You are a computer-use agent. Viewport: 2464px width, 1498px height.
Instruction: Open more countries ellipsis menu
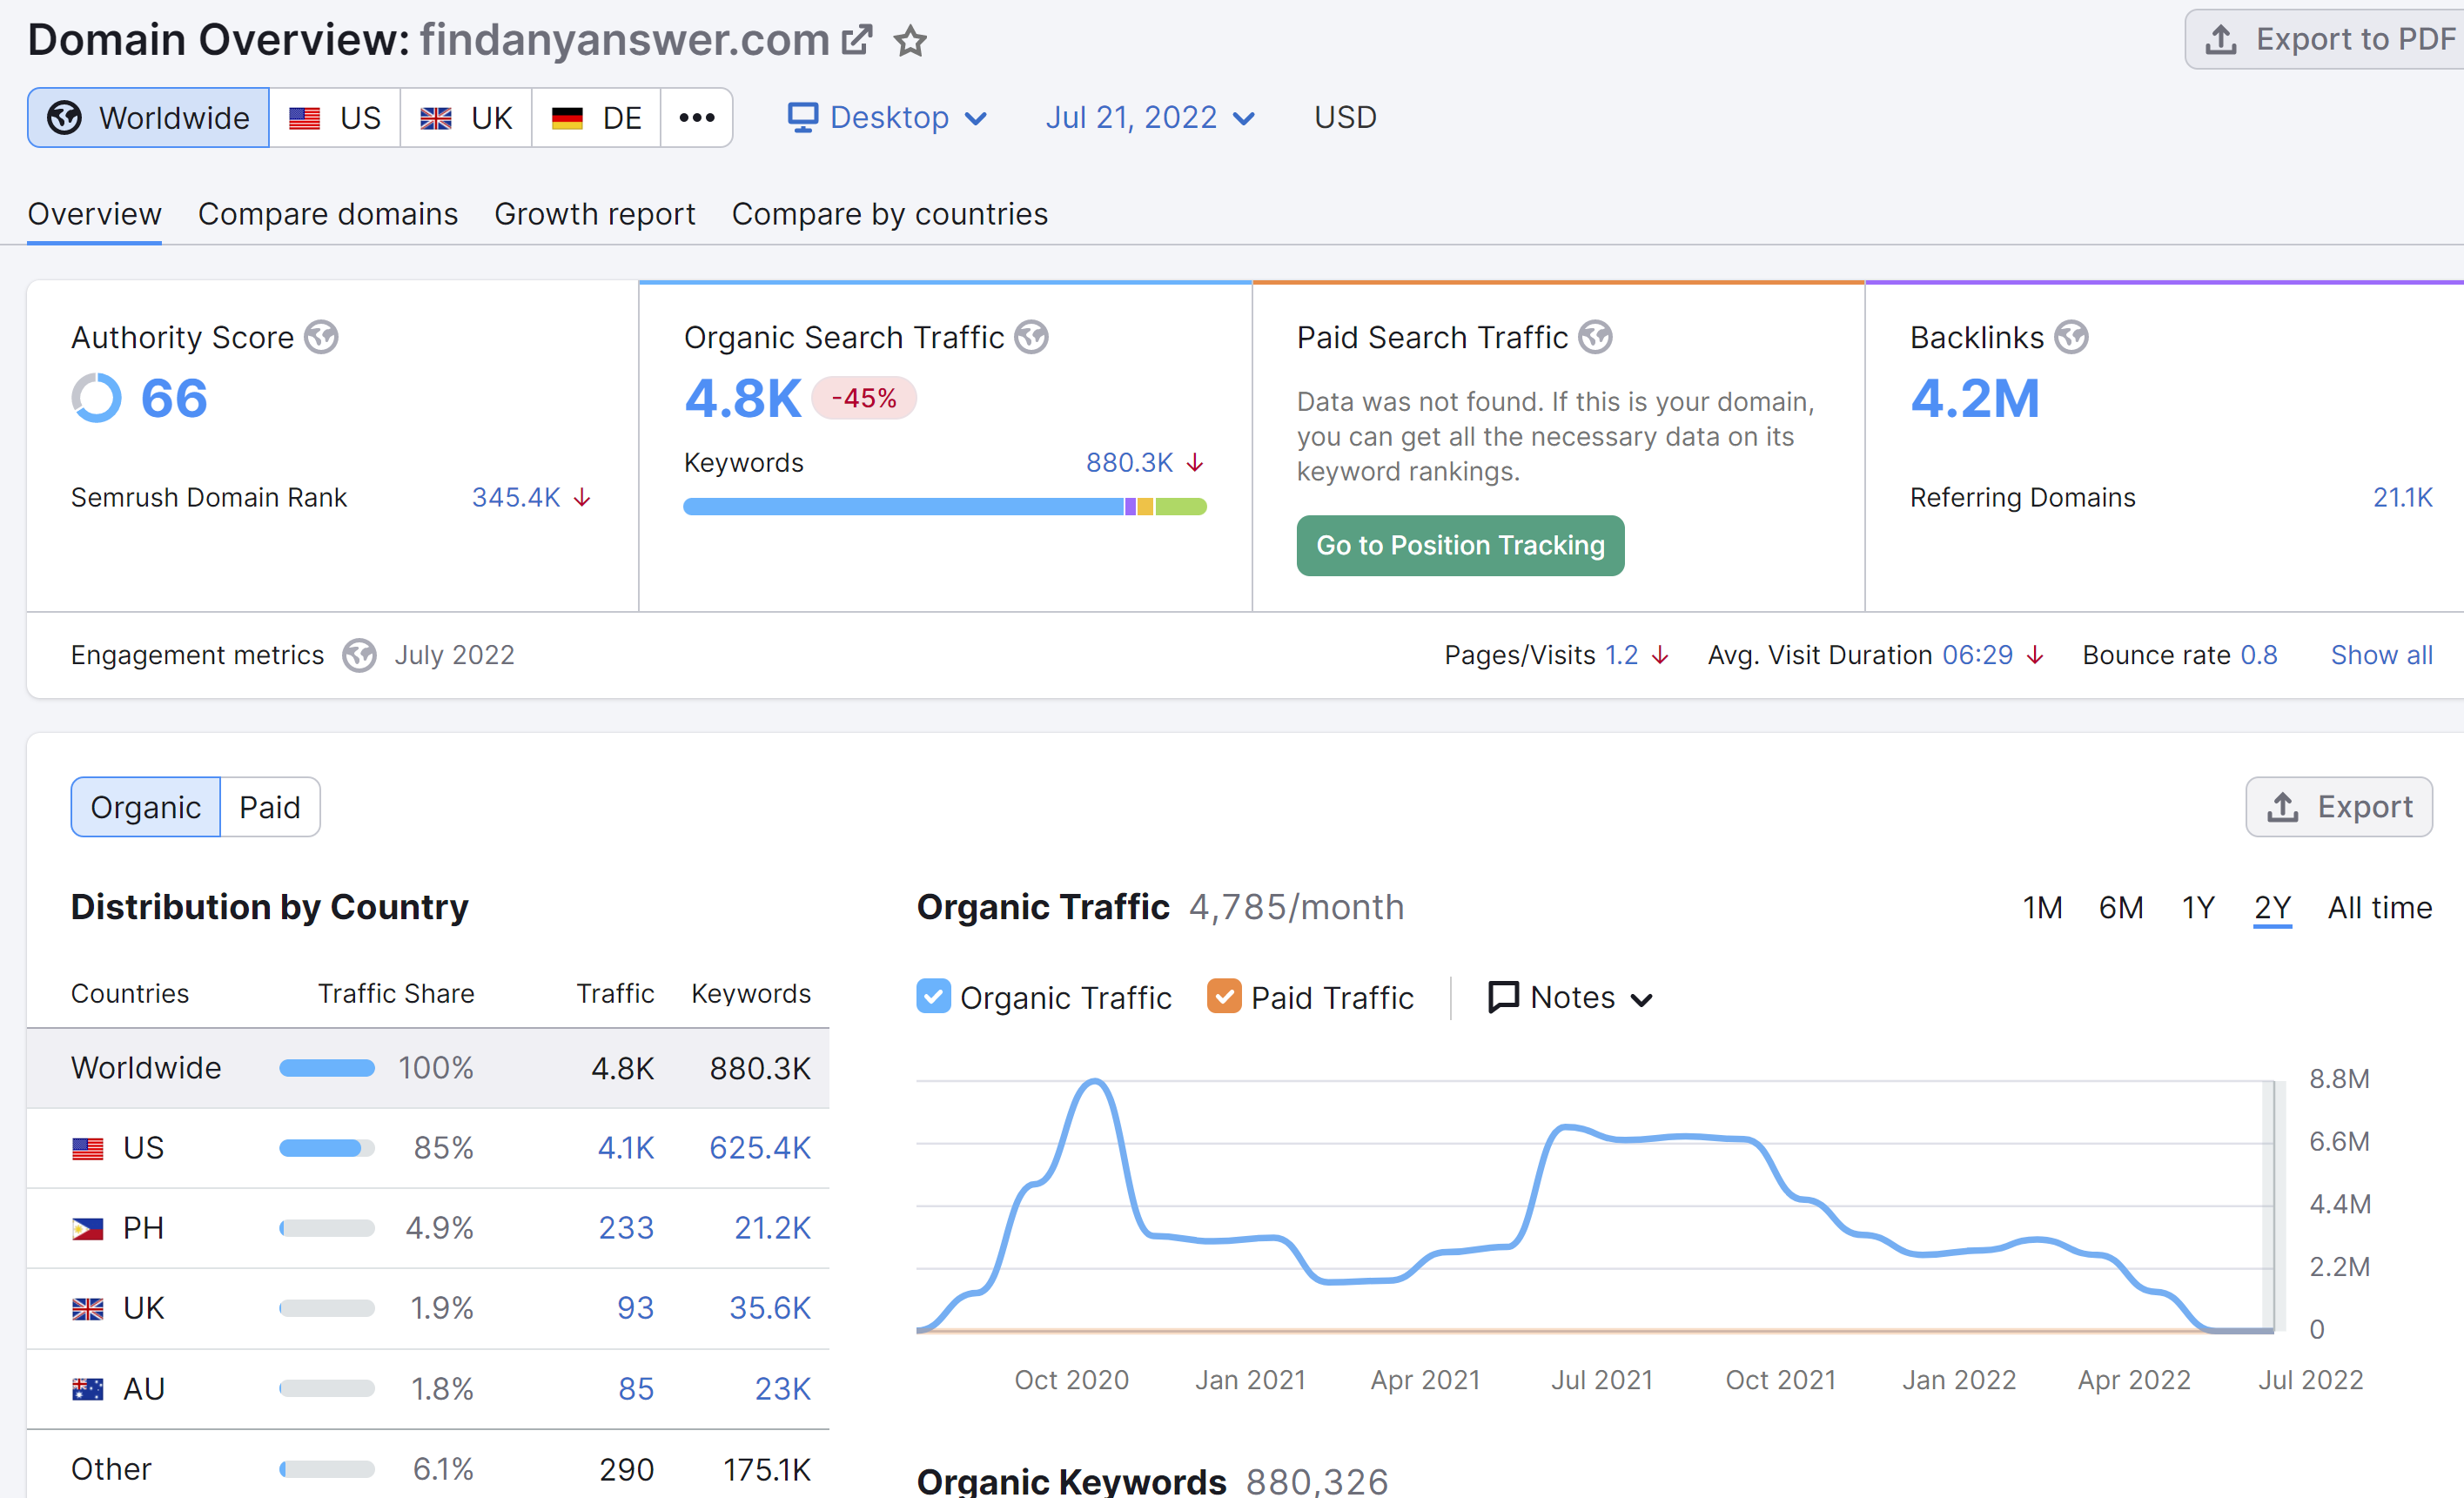pyautogui.click(x=697, y=117)
